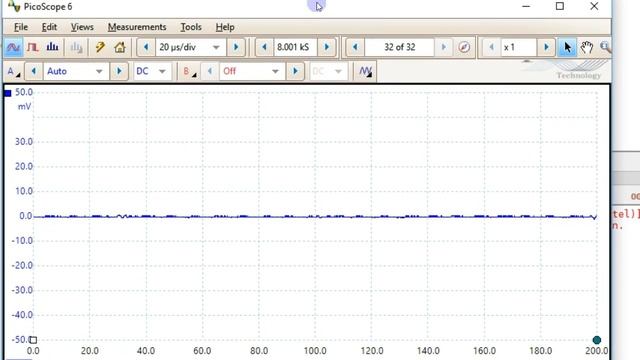The image size is (640, 360).
Task: Decrease timebase with left arrow
Action: [146, 47]
